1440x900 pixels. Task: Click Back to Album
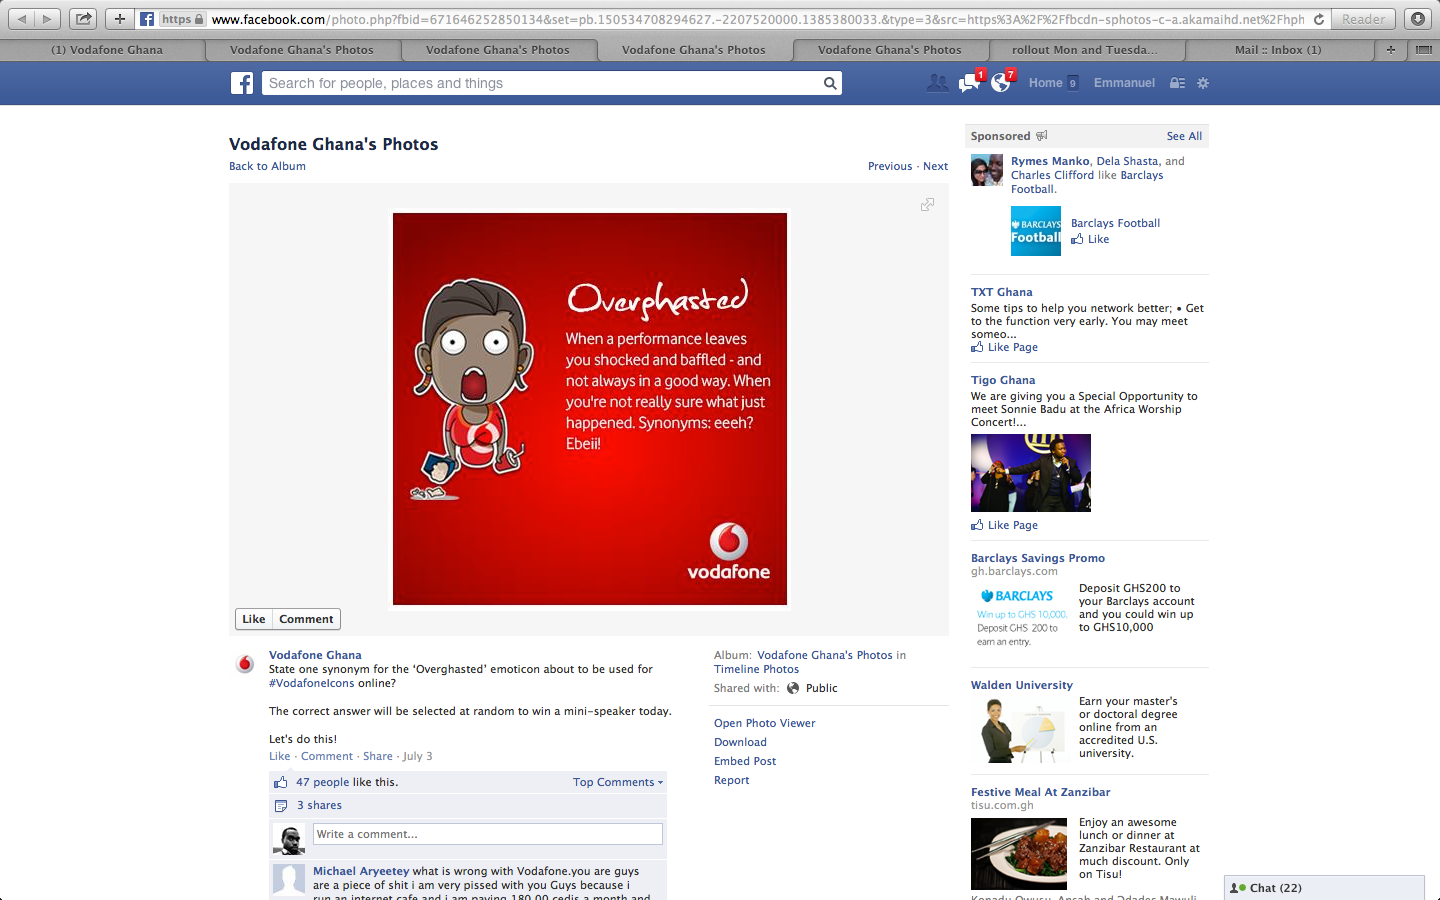267,166
